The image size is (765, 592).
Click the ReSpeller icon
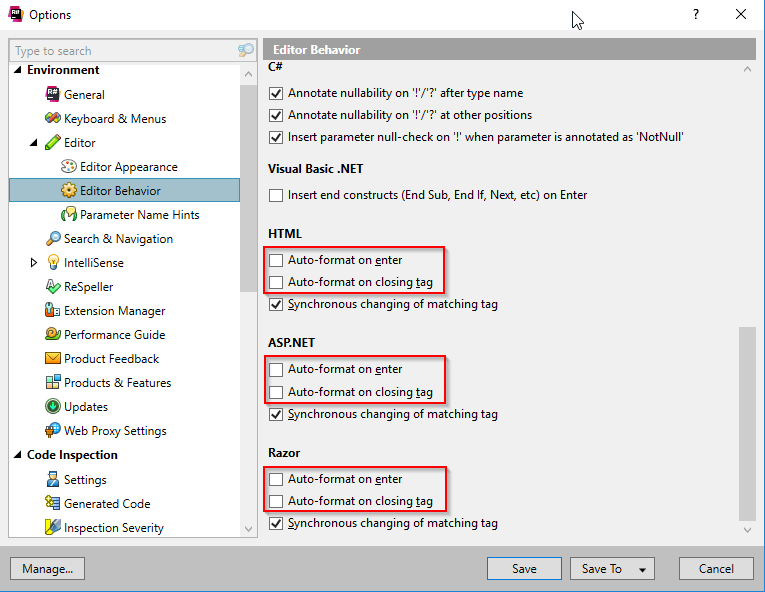click(x=53, y=286)
